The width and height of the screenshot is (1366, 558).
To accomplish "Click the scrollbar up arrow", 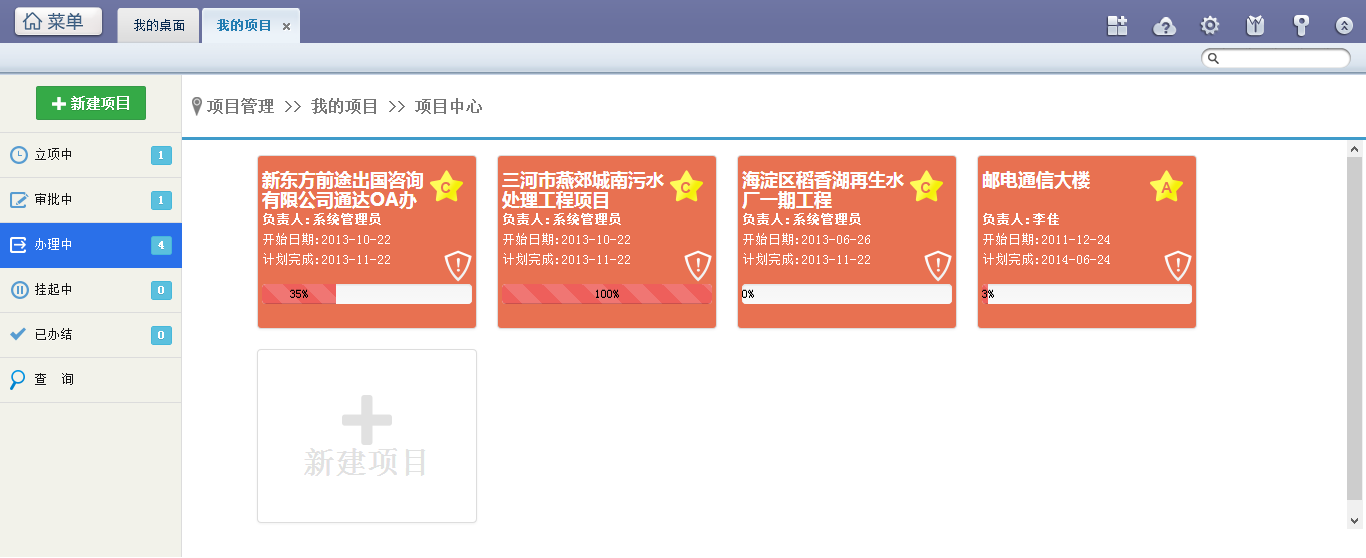I will (1355, 149).
